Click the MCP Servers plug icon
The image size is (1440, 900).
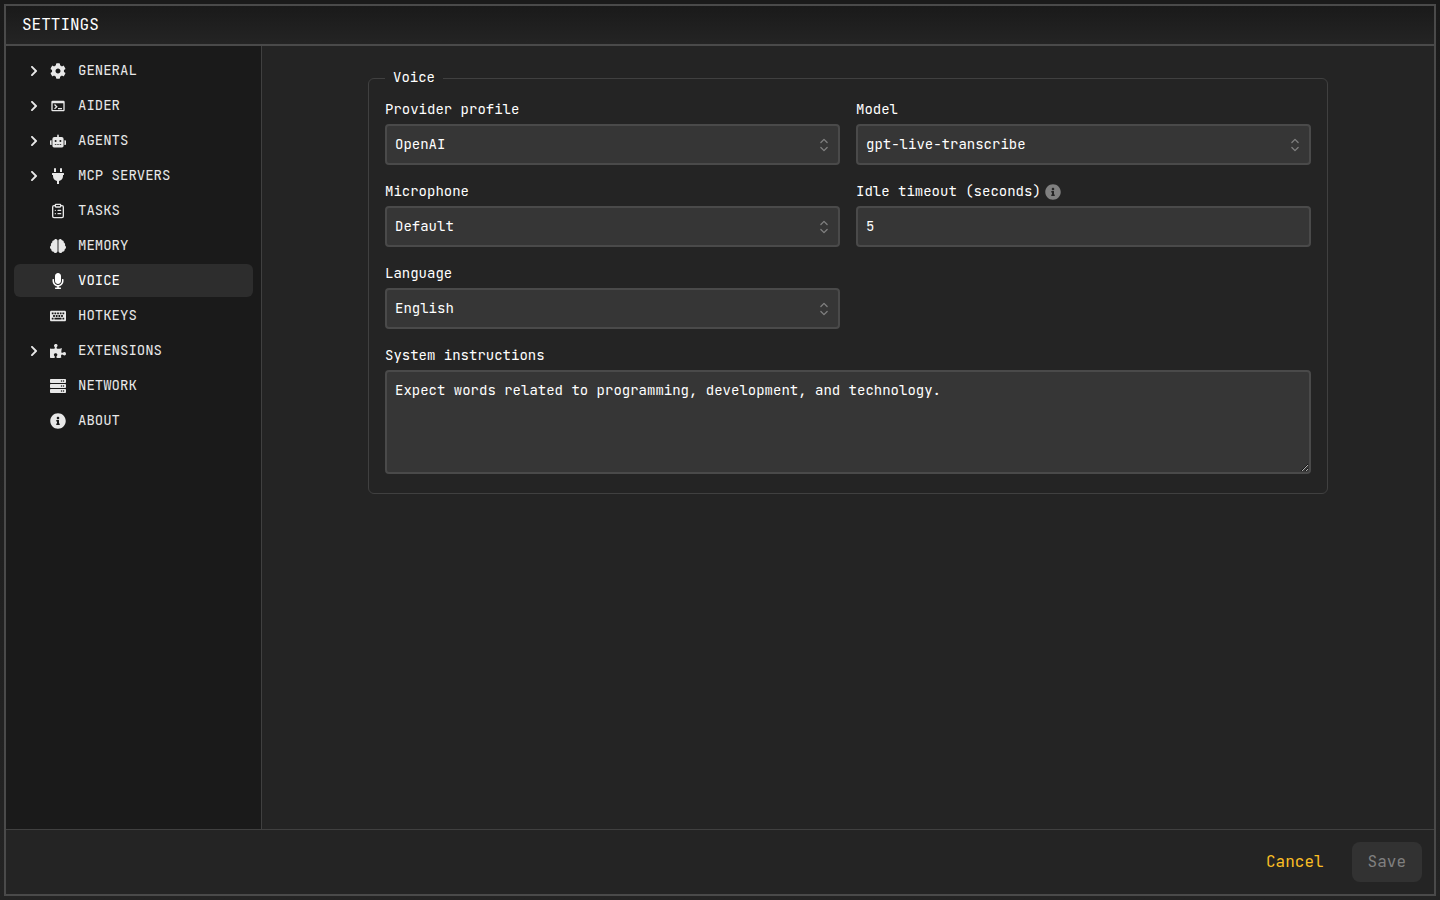coord(58,176)
